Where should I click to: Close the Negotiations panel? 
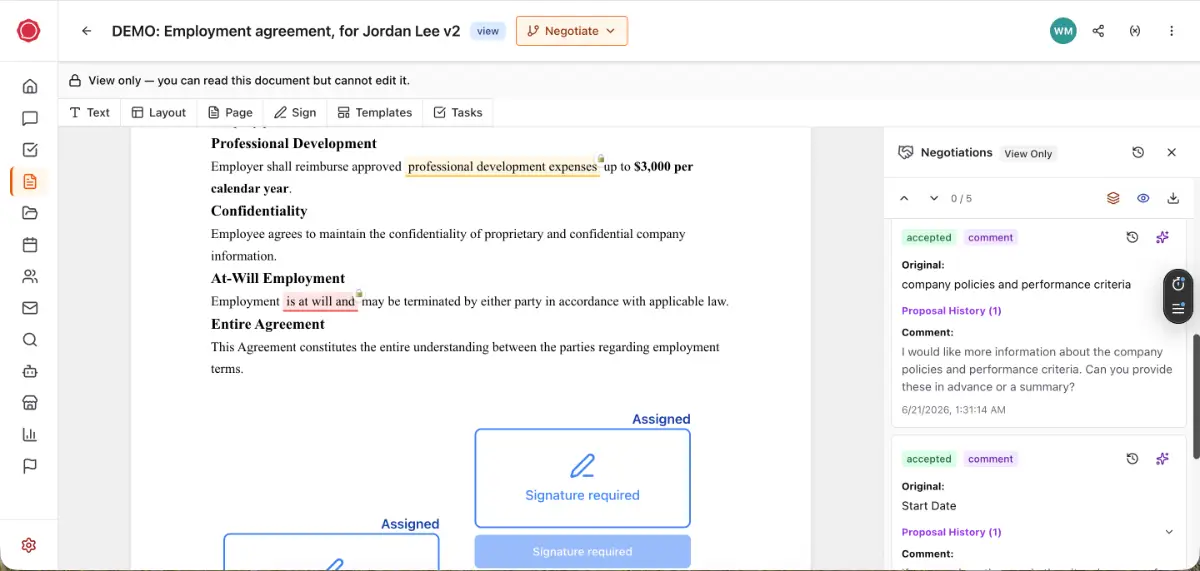pyautogui.click(x=1172, y=152)
